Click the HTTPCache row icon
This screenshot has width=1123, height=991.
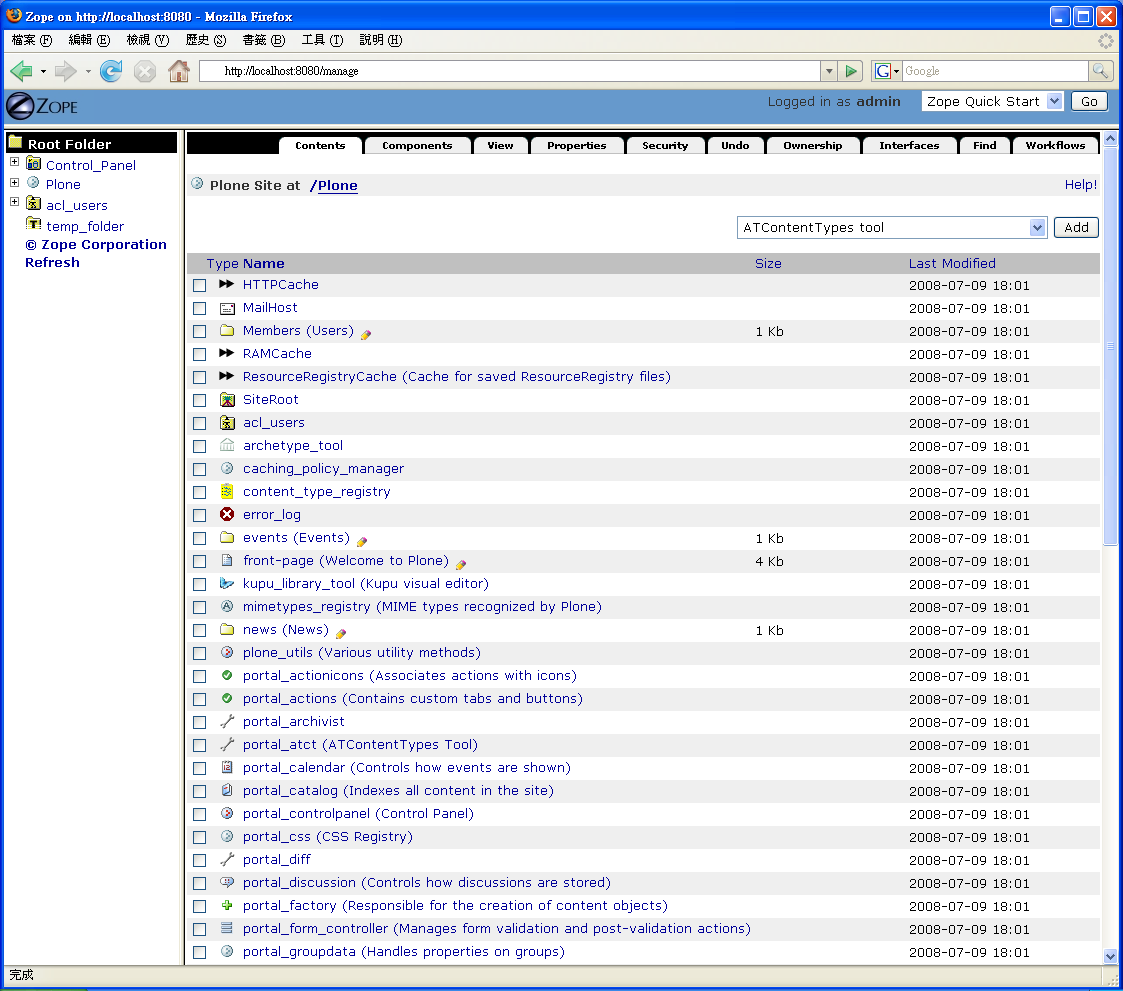tap(227, 284)
